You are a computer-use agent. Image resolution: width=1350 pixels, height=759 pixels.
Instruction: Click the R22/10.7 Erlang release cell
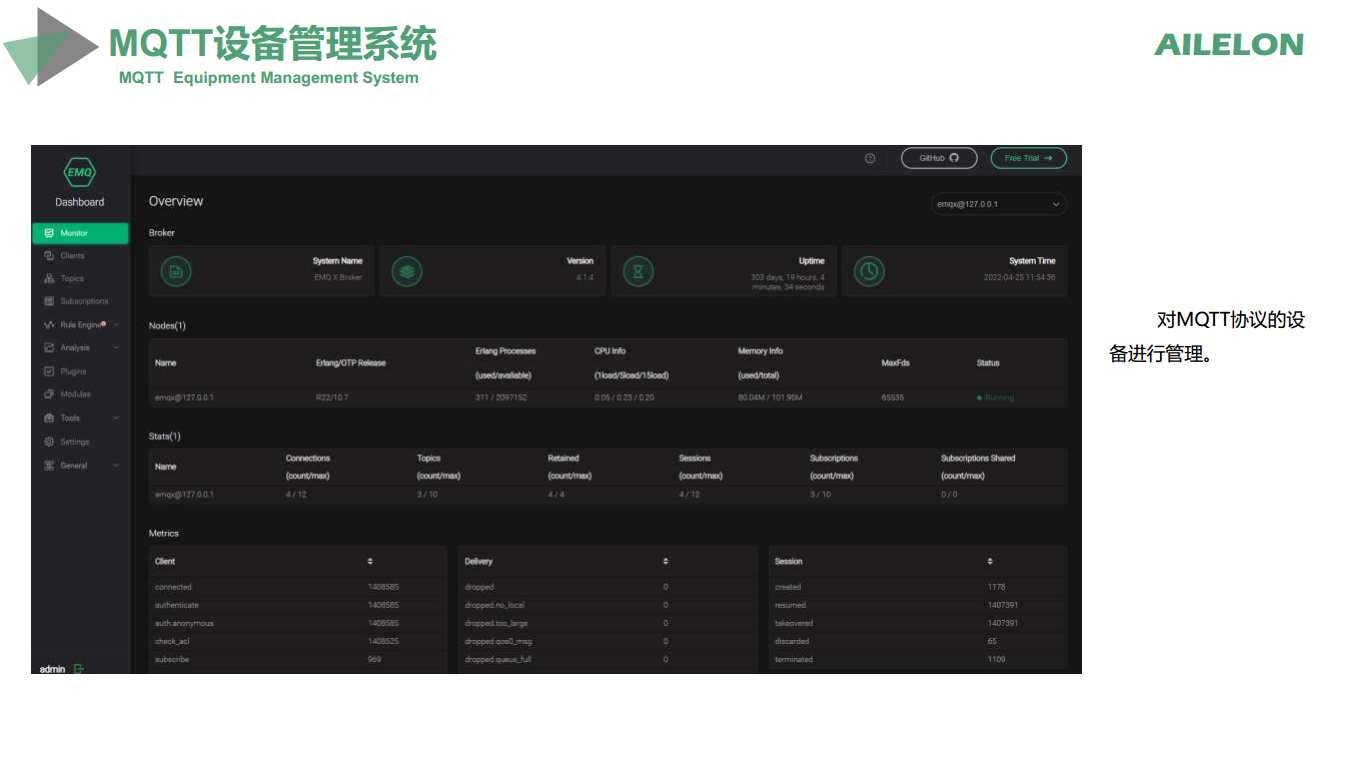coord(332,398)
